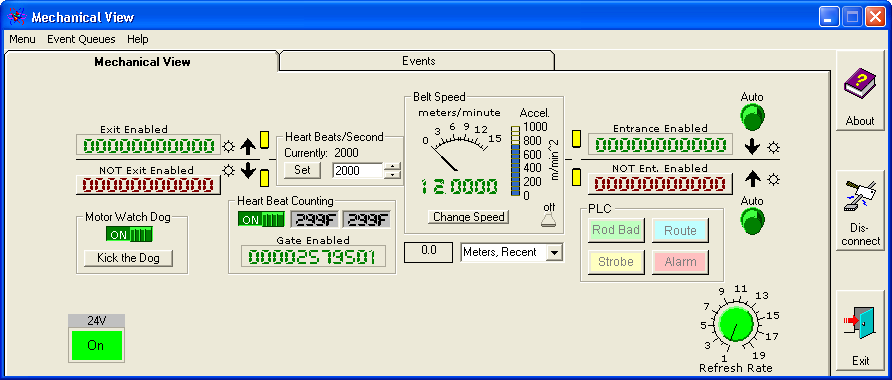
Task: Toggle the Motor Watch Dog ON switch
Action: (129, 234)
